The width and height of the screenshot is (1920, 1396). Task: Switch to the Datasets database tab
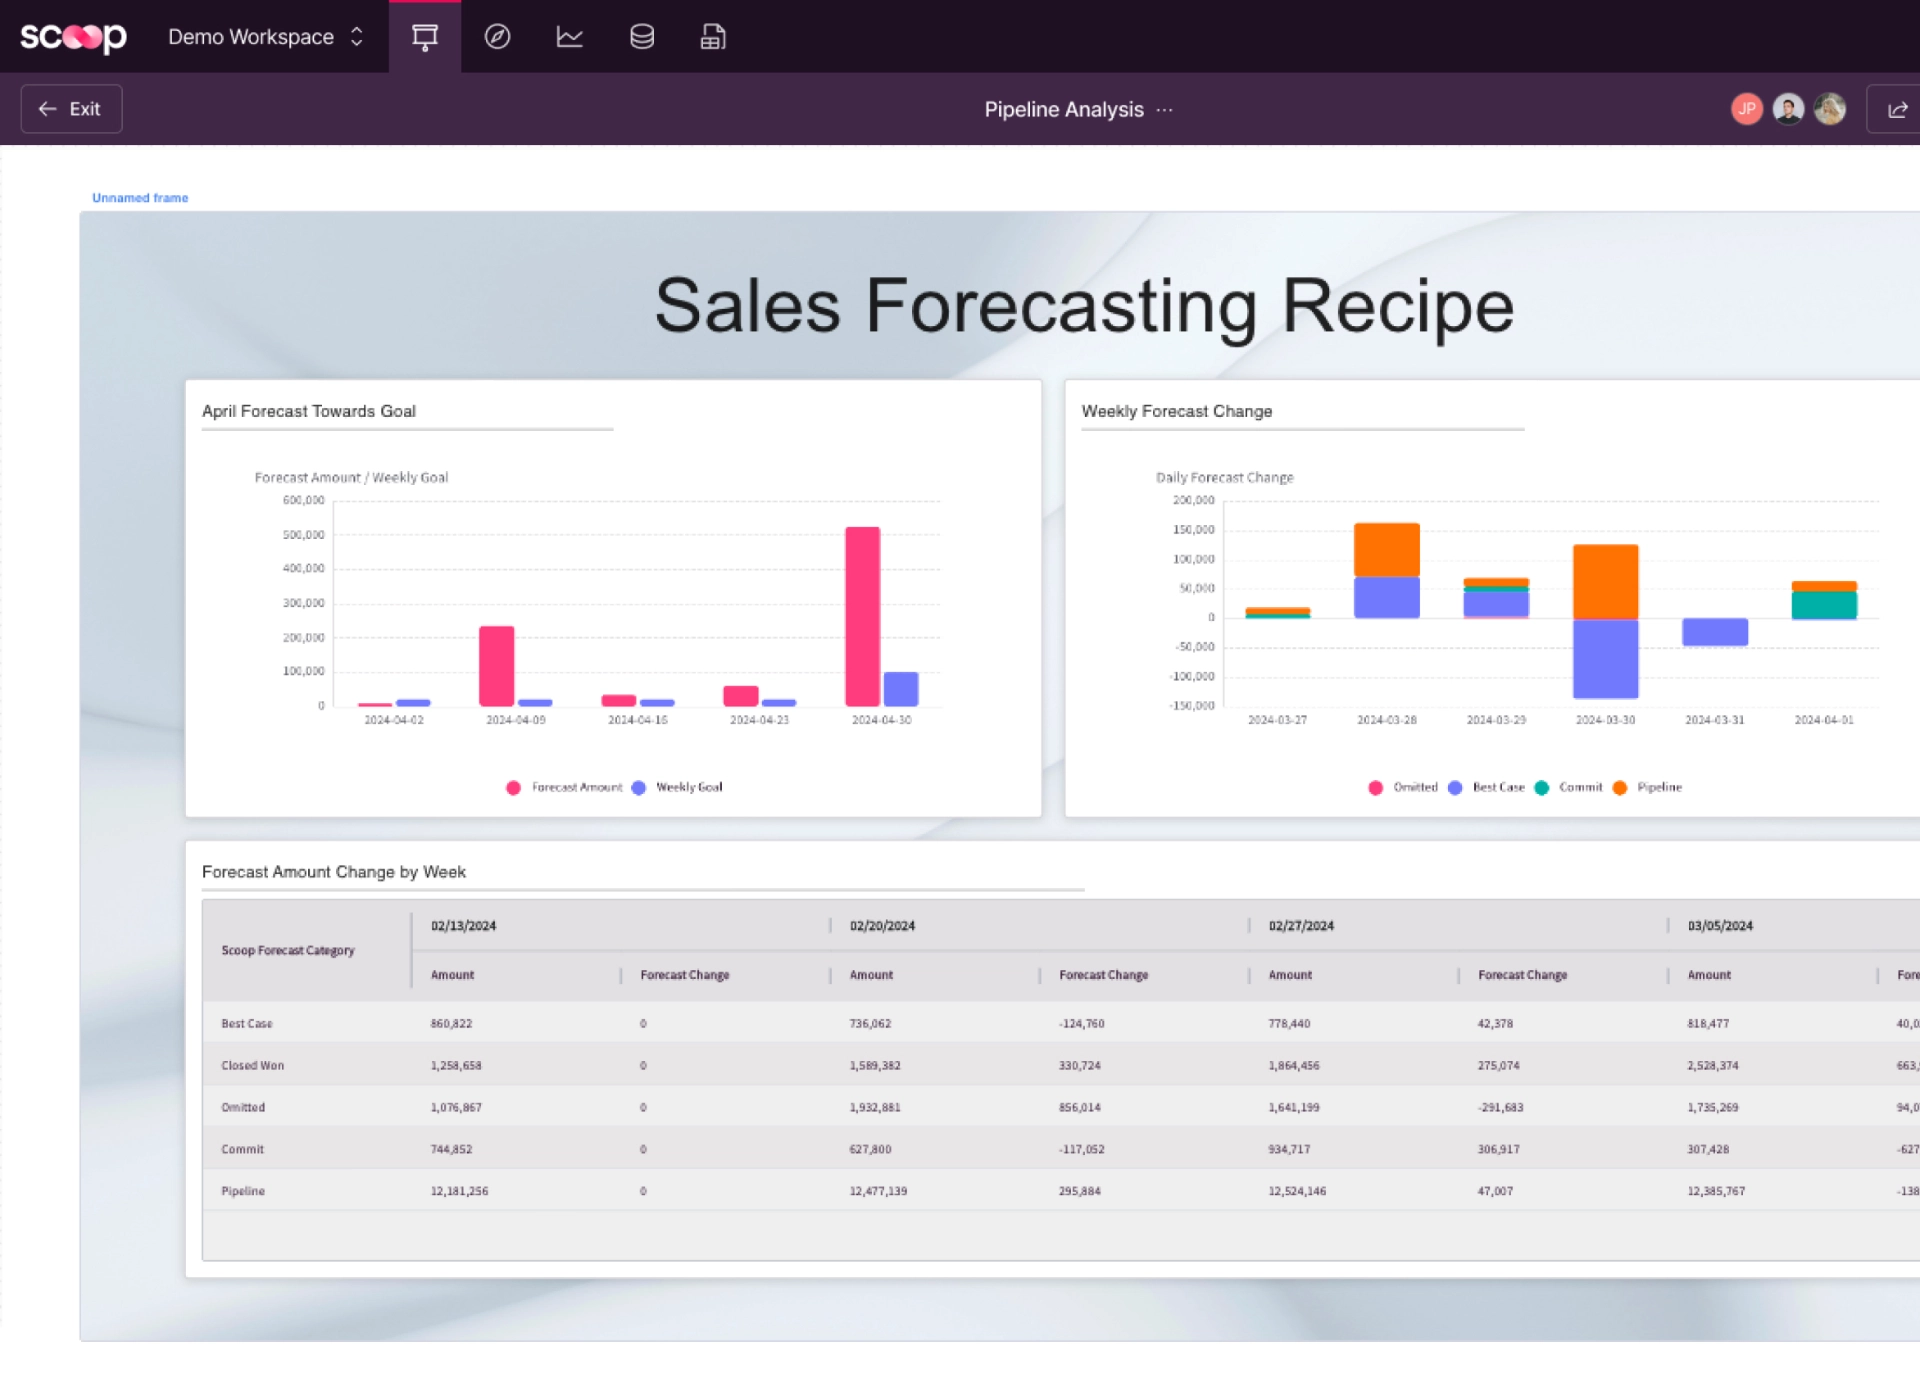[642, 36]
